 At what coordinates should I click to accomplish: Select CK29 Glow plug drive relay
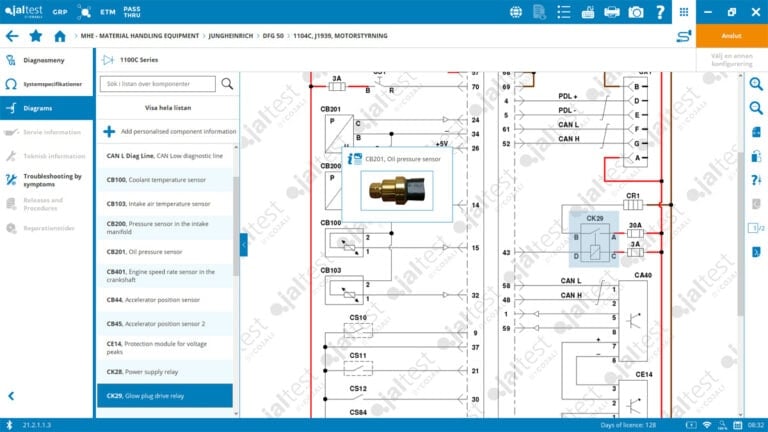pos(165,396)
